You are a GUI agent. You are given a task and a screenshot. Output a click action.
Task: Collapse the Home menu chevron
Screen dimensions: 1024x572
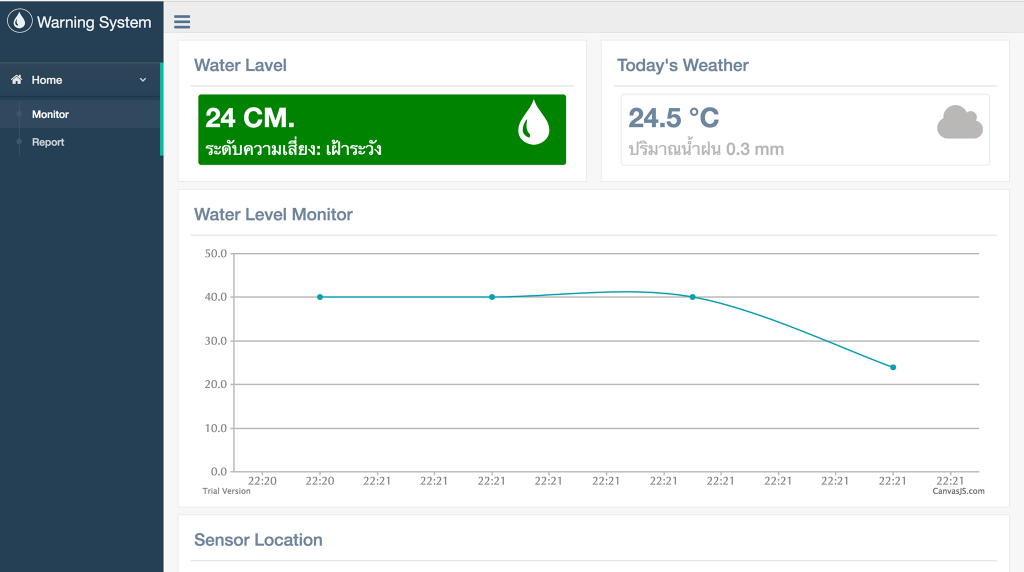143,80
